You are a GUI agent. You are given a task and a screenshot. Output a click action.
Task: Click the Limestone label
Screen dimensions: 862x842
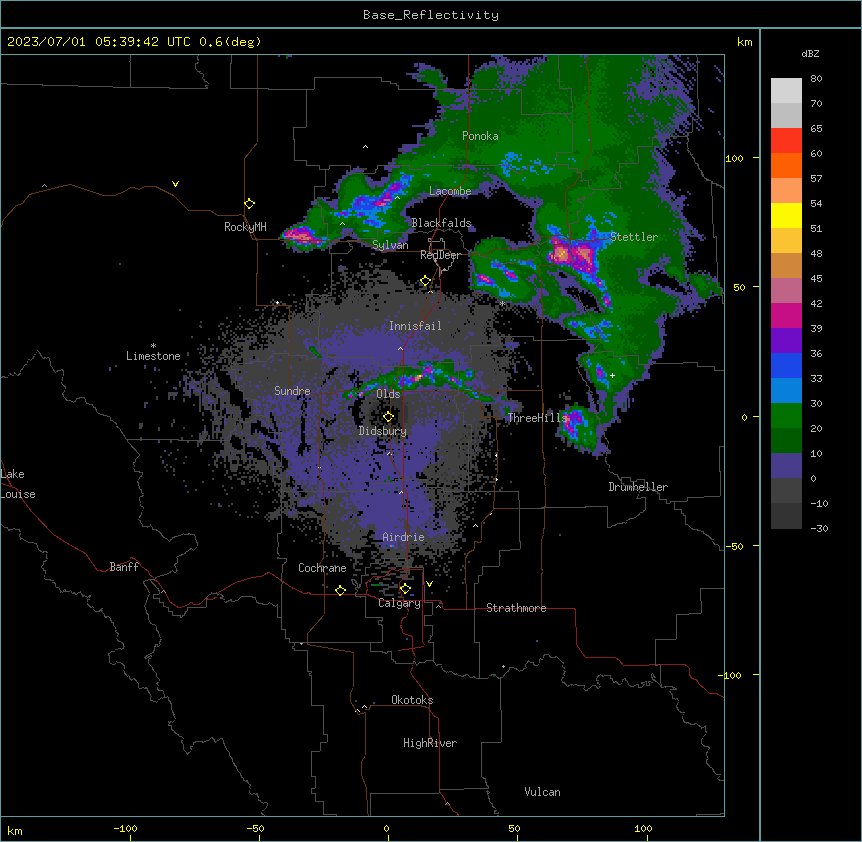point(153,356)
